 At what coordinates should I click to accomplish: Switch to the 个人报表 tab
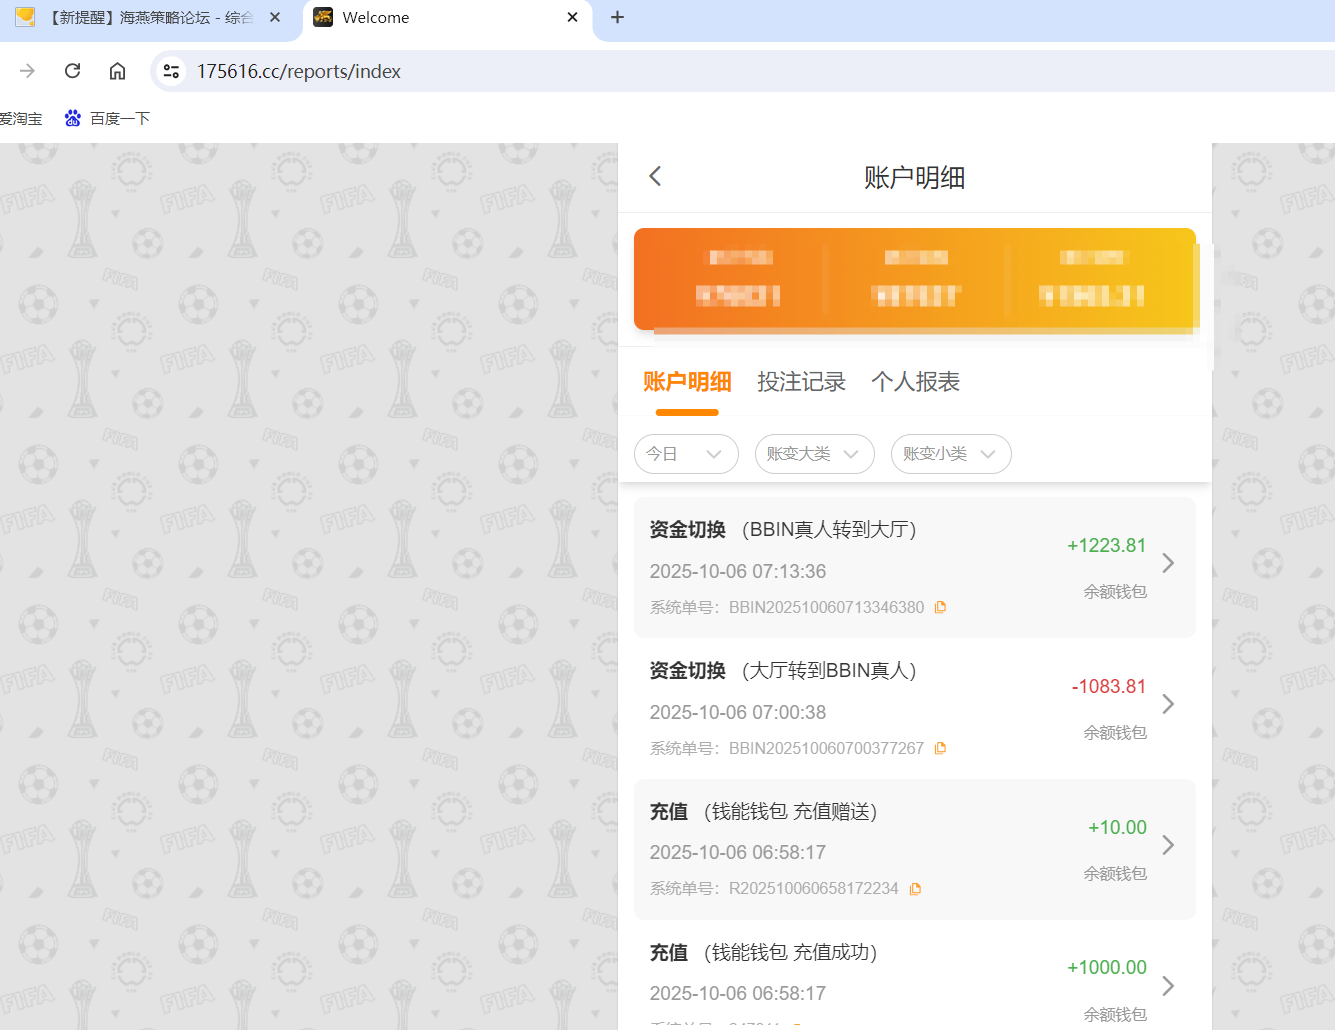[x=915, y=382]
